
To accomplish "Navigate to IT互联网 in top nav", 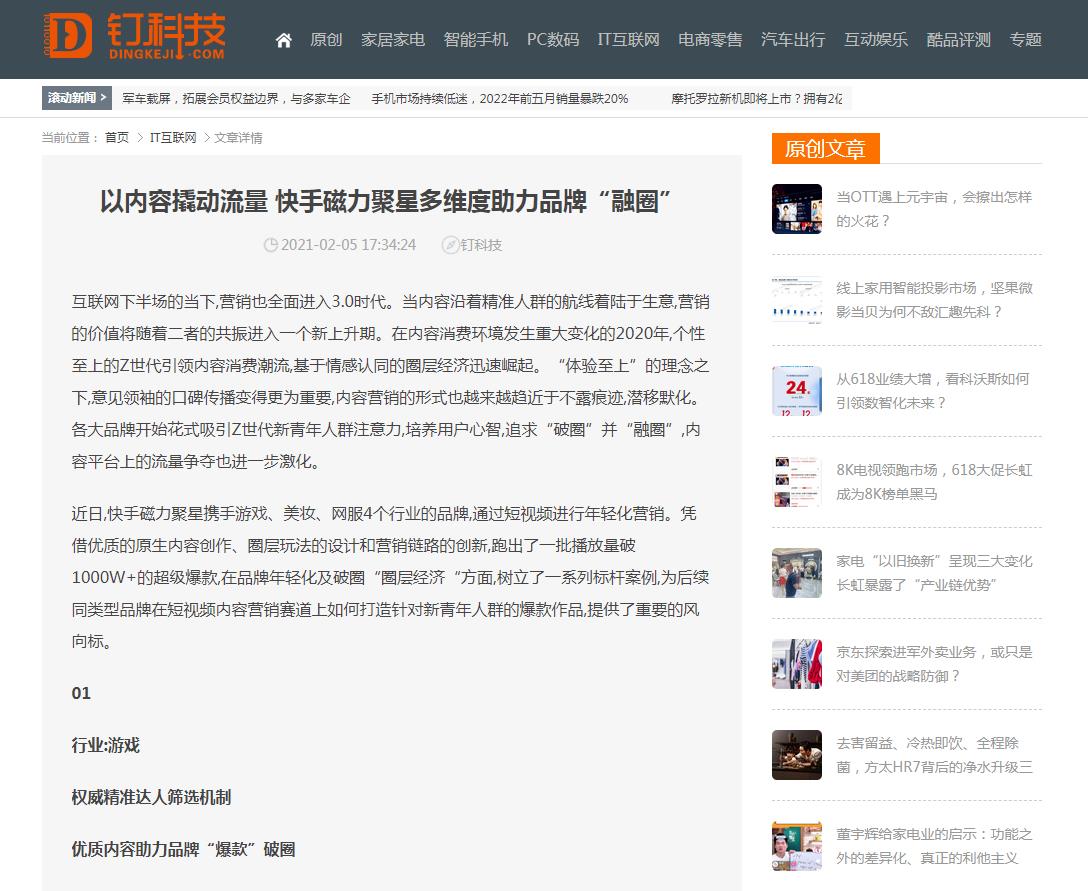I will click(x=629, y=40).
